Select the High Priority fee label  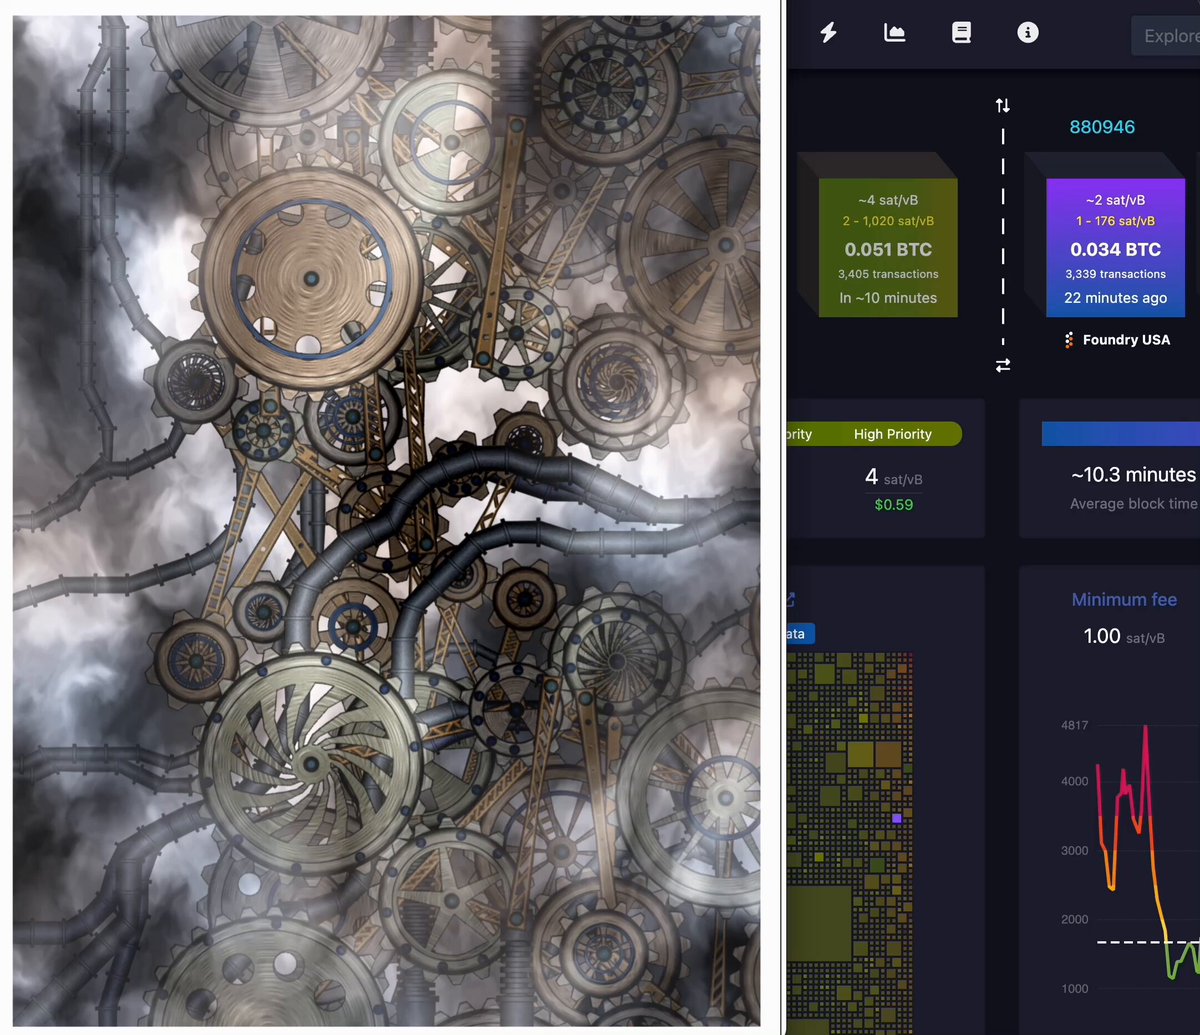(893, 434)
